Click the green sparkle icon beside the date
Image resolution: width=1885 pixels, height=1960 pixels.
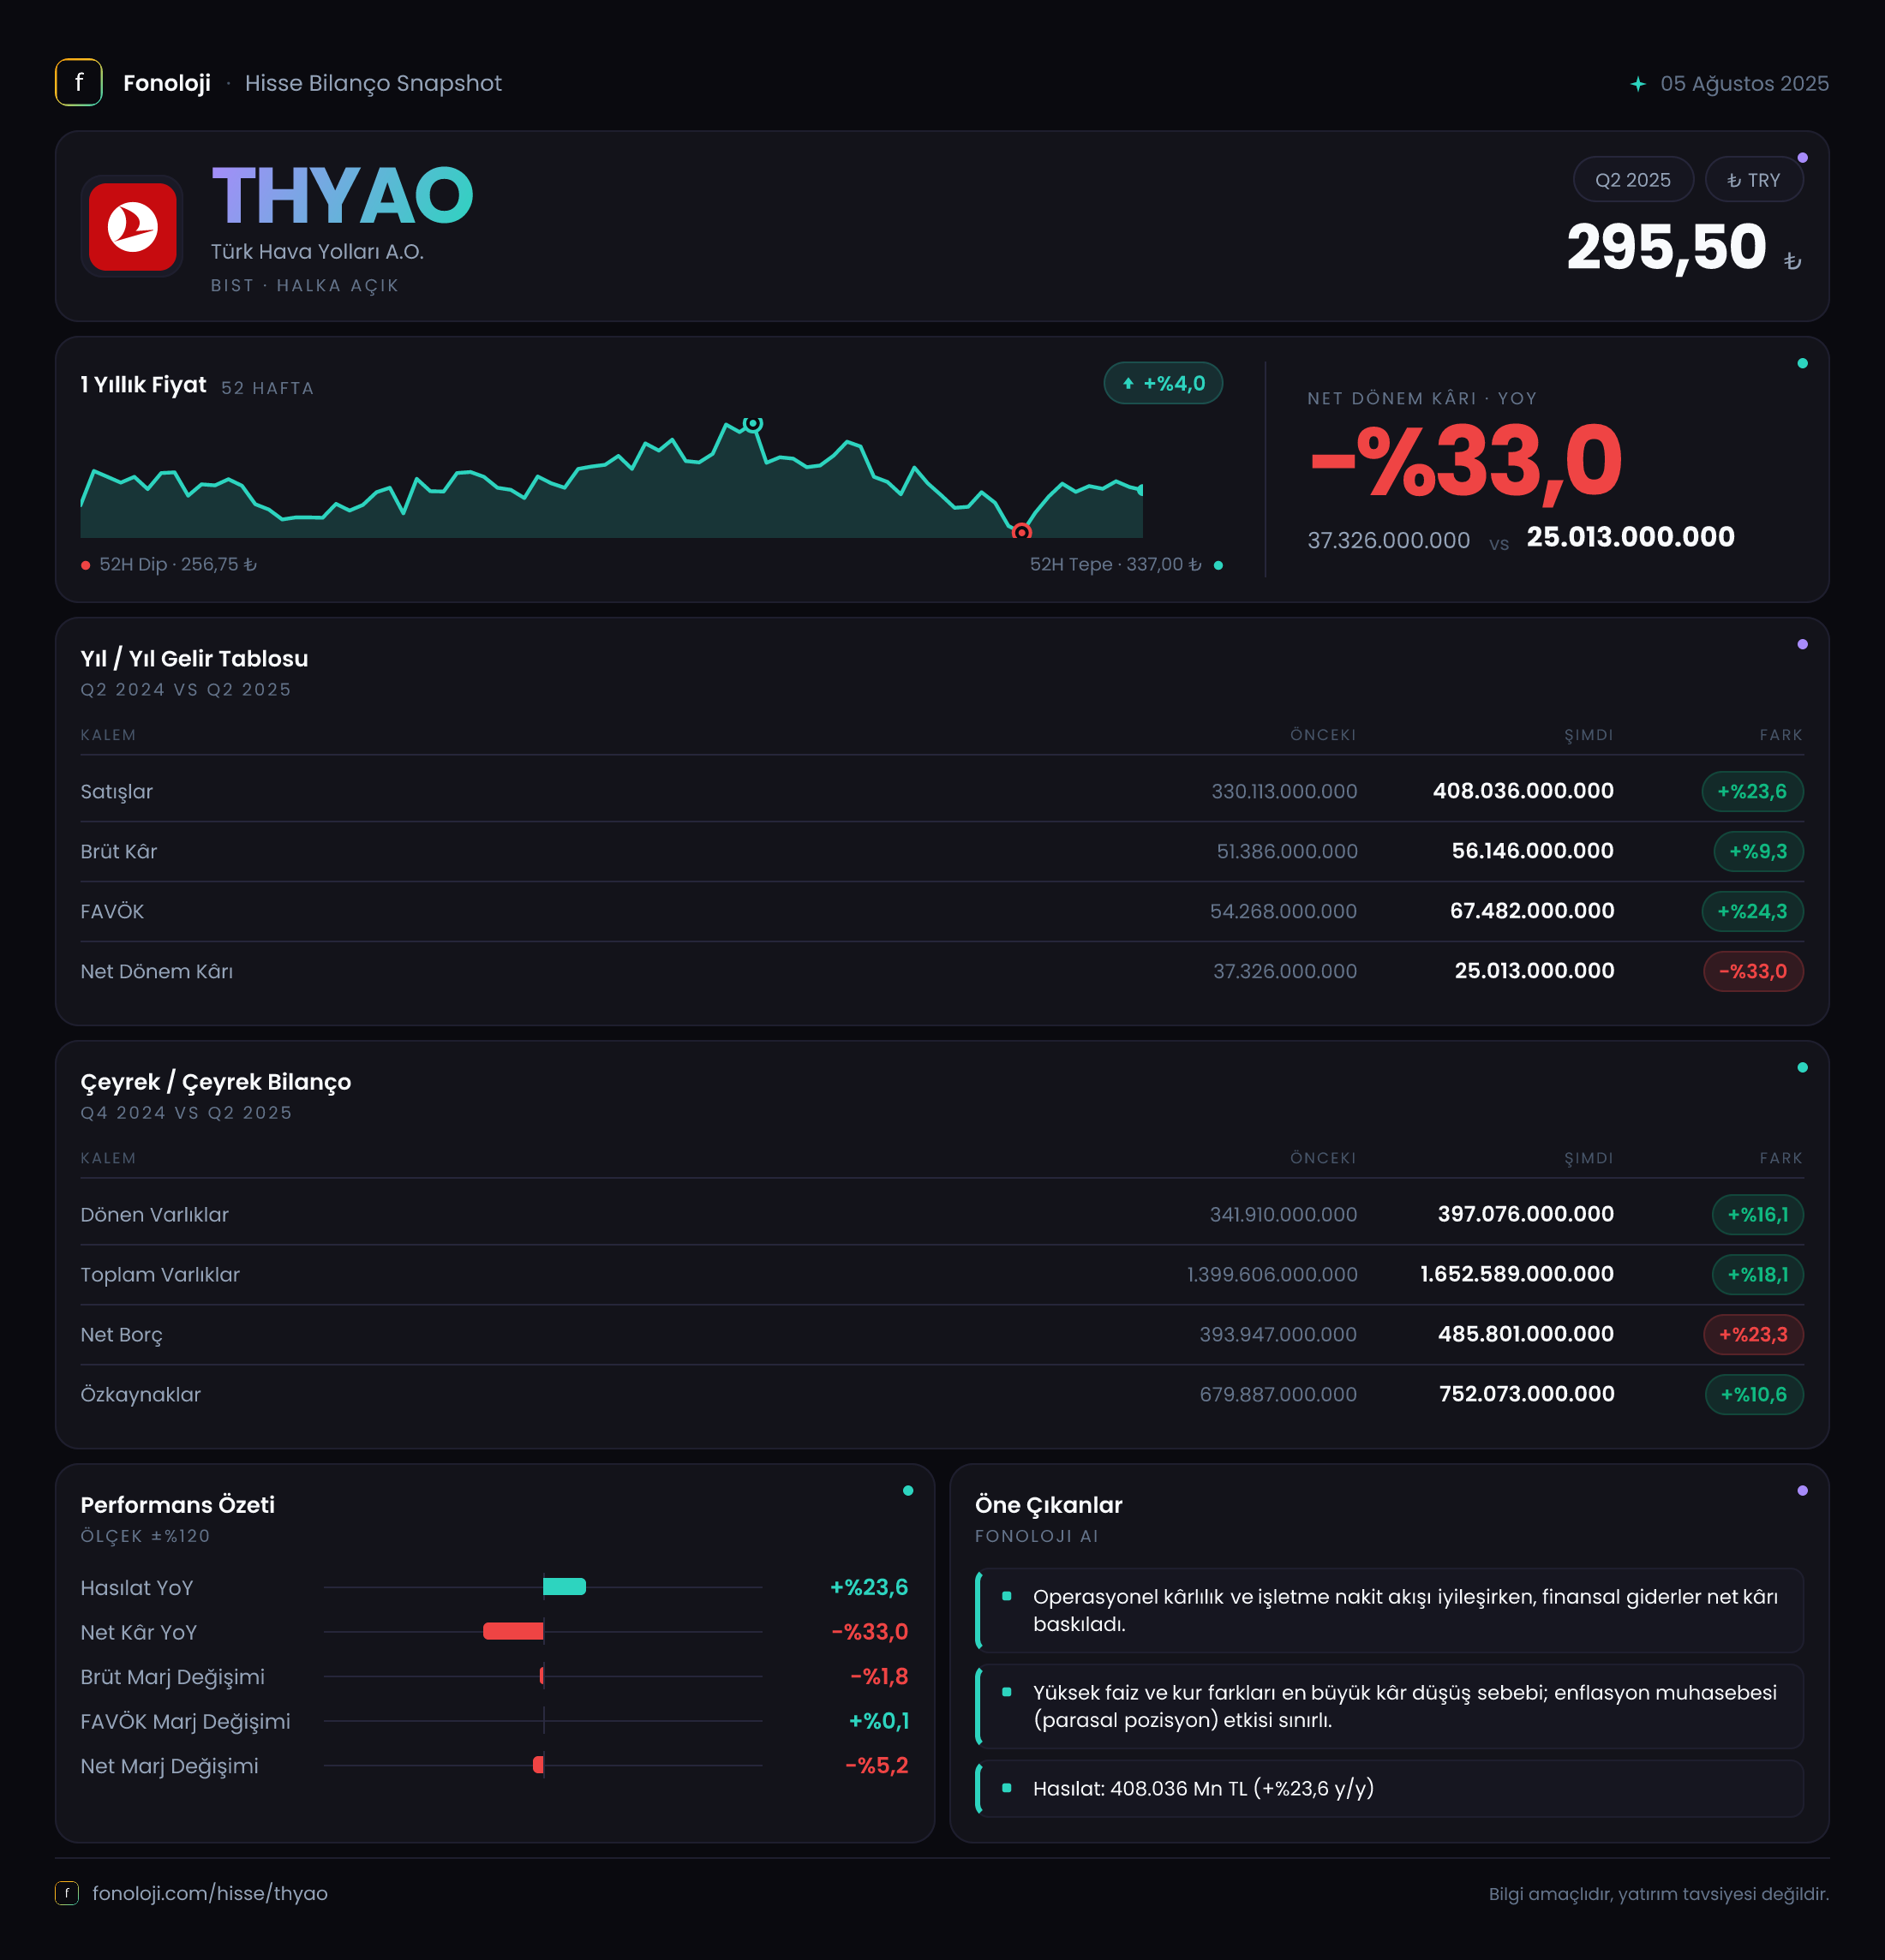click(1638, 84)
